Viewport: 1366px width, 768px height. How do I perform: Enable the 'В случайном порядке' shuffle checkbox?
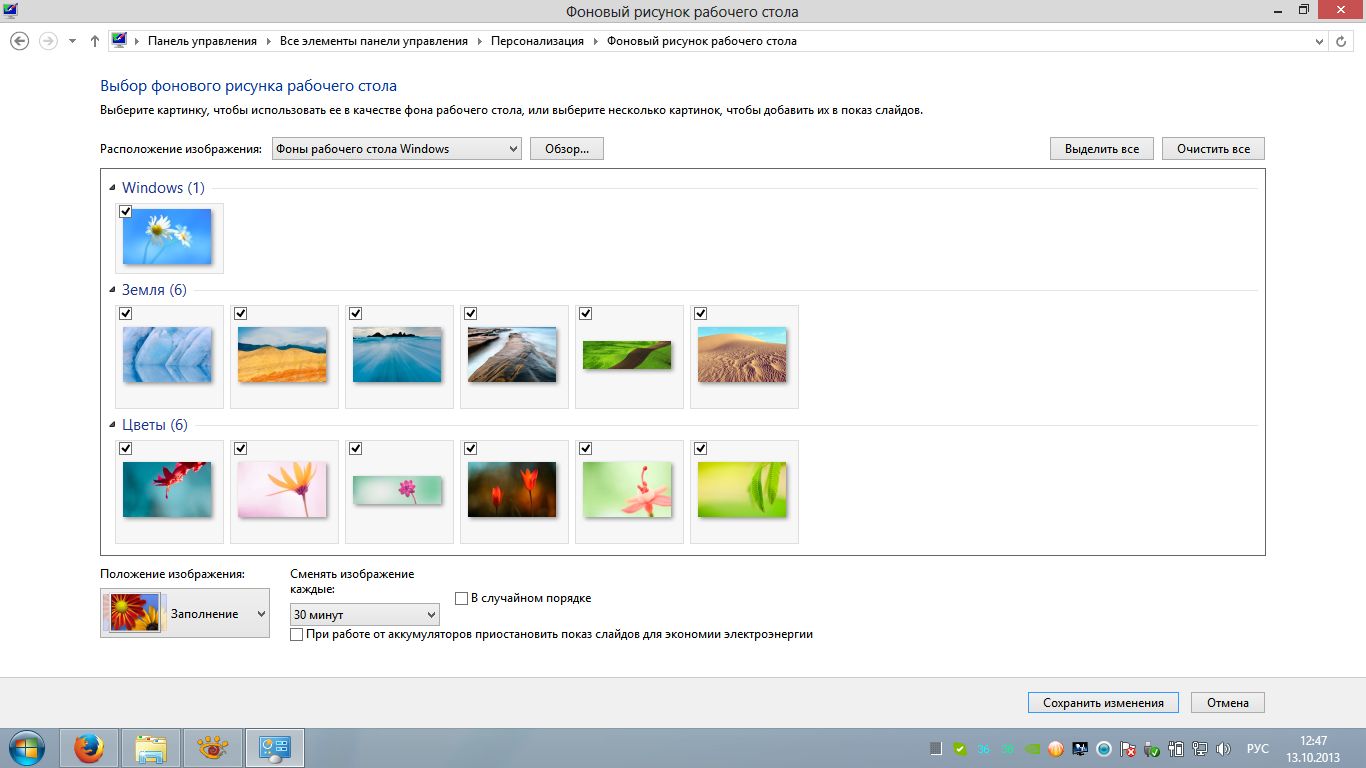(461, 598)
